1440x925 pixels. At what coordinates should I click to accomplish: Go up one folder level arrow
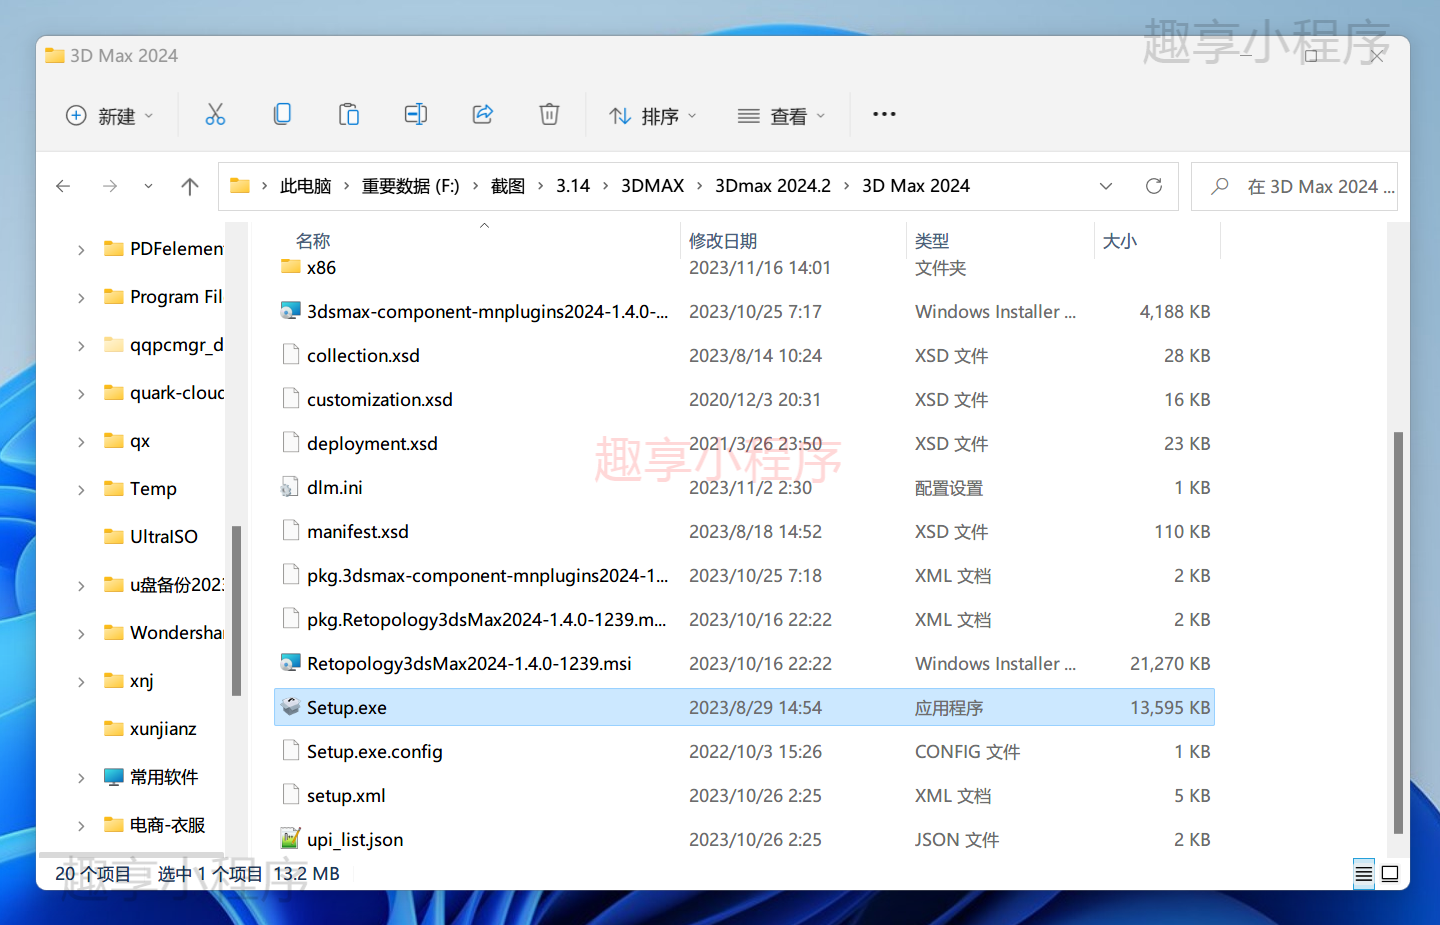pyautogui.click(x=190, y=186)
